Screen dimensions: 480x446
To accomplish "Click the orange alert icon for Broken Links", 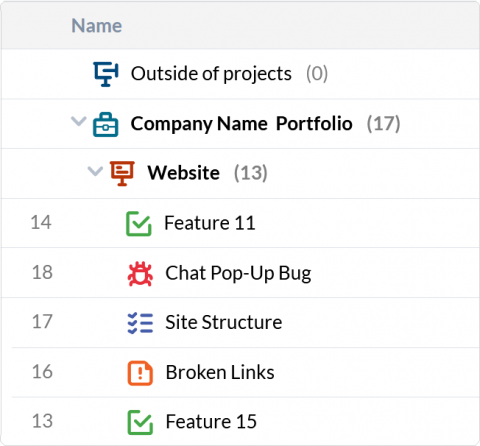I will (140, 373).
